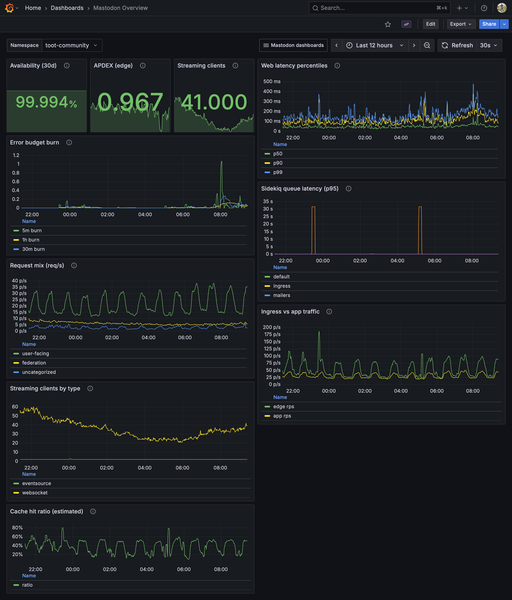Open Ingress vs app traffic title menu
This screenshot has width=512, height=600.
point(290,311)
